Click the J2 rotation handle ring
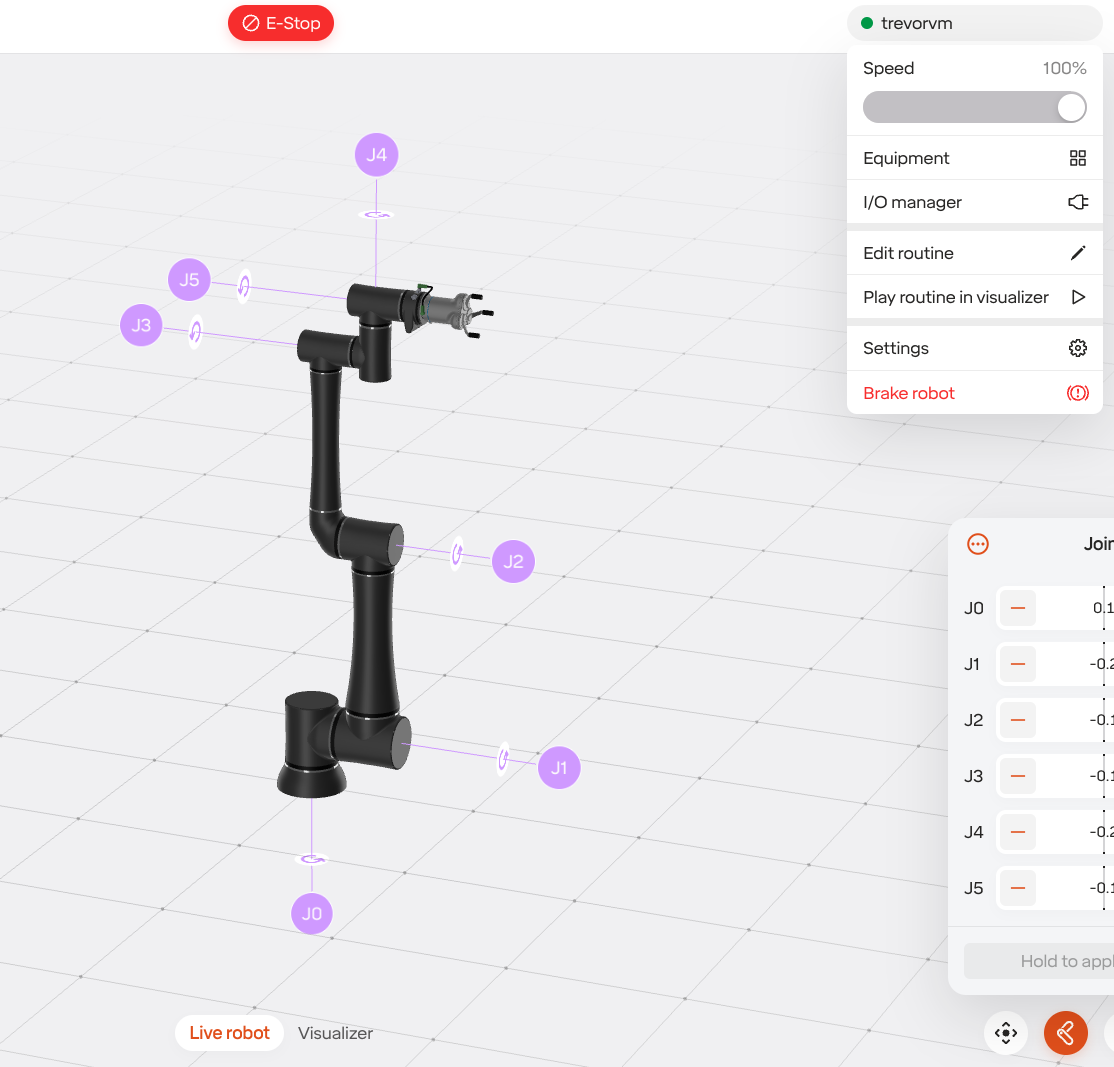The image size is (1114, 1067). pyautogui.click(x=458, y=553)
